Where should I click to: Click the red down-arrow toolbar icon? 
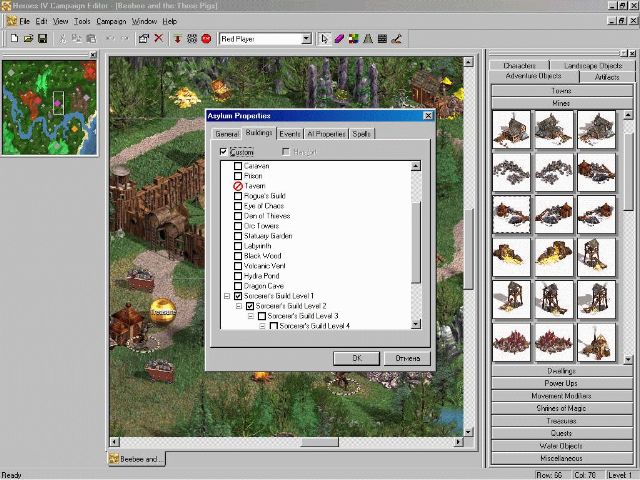click(177, 39)
